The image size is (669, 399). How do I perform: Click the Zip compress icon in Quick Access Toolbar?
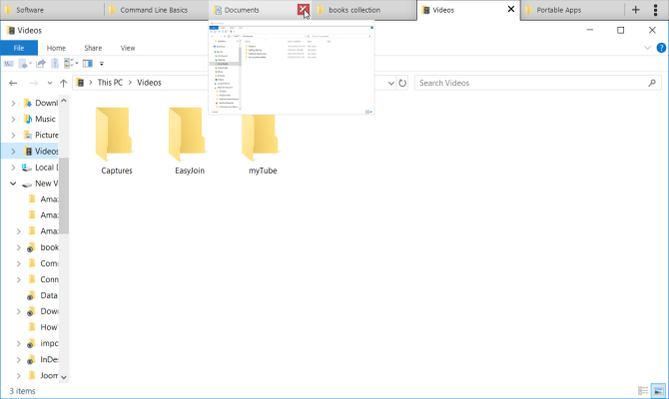coord(55,64)
